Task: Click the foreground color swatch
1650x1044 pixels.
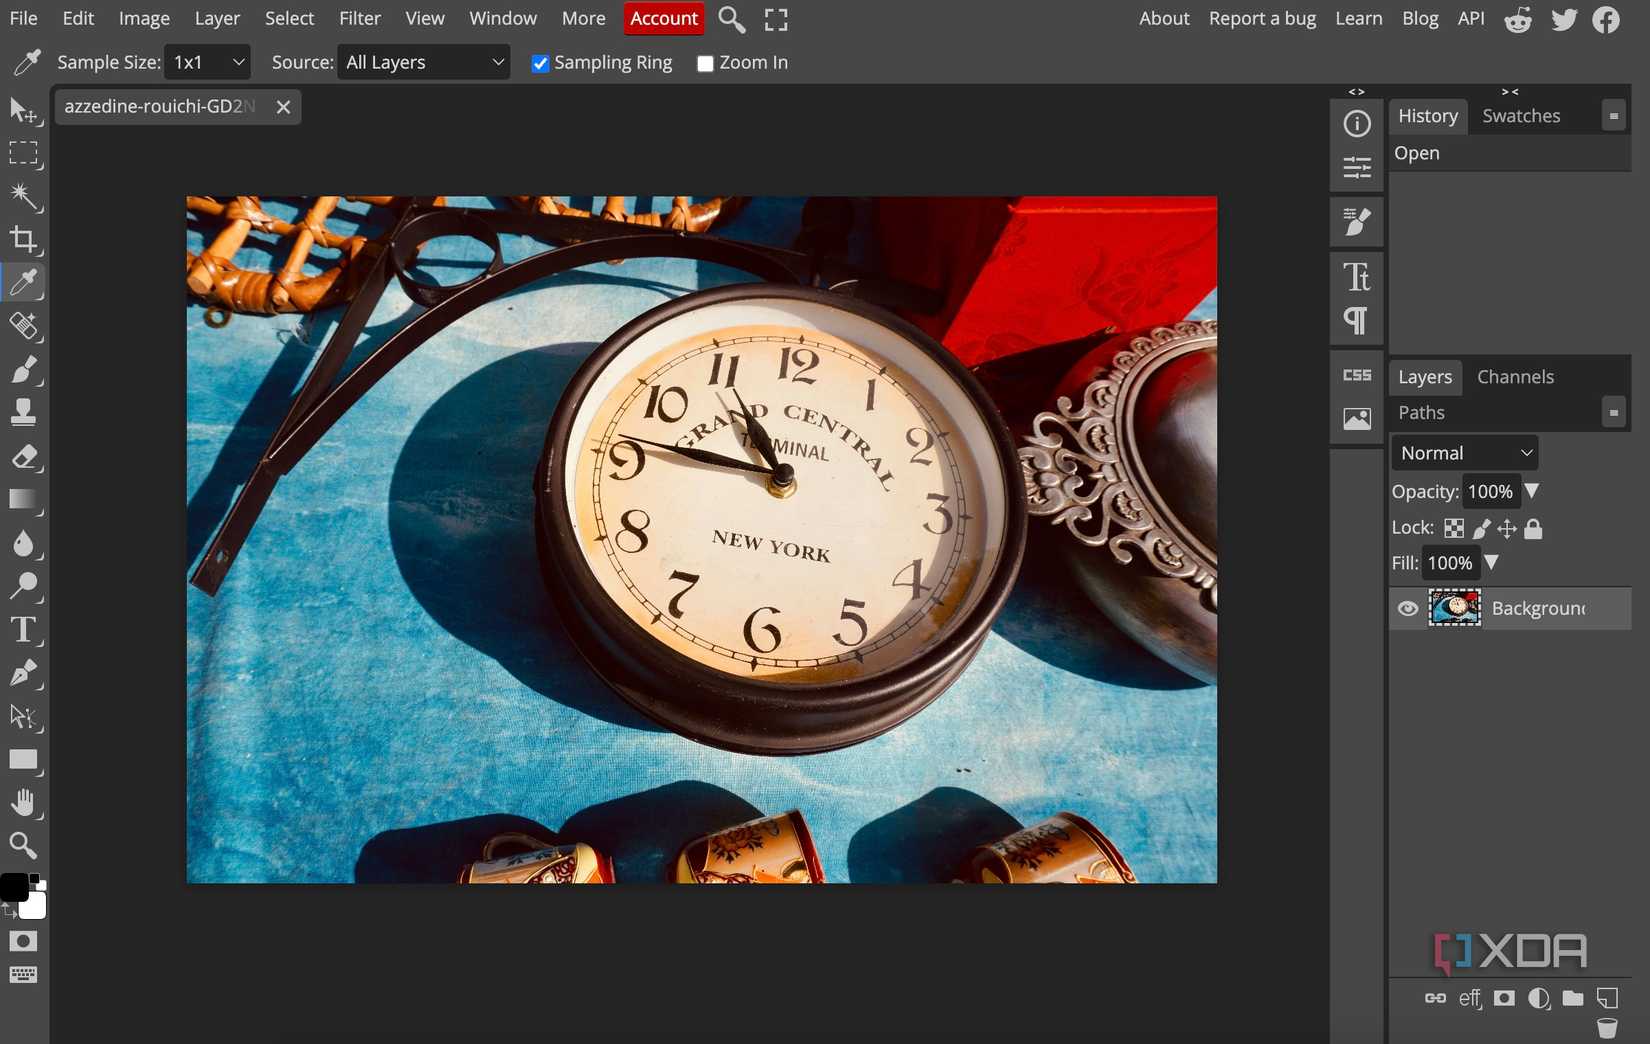Action: pyautogui.click(x=15, y=888)
